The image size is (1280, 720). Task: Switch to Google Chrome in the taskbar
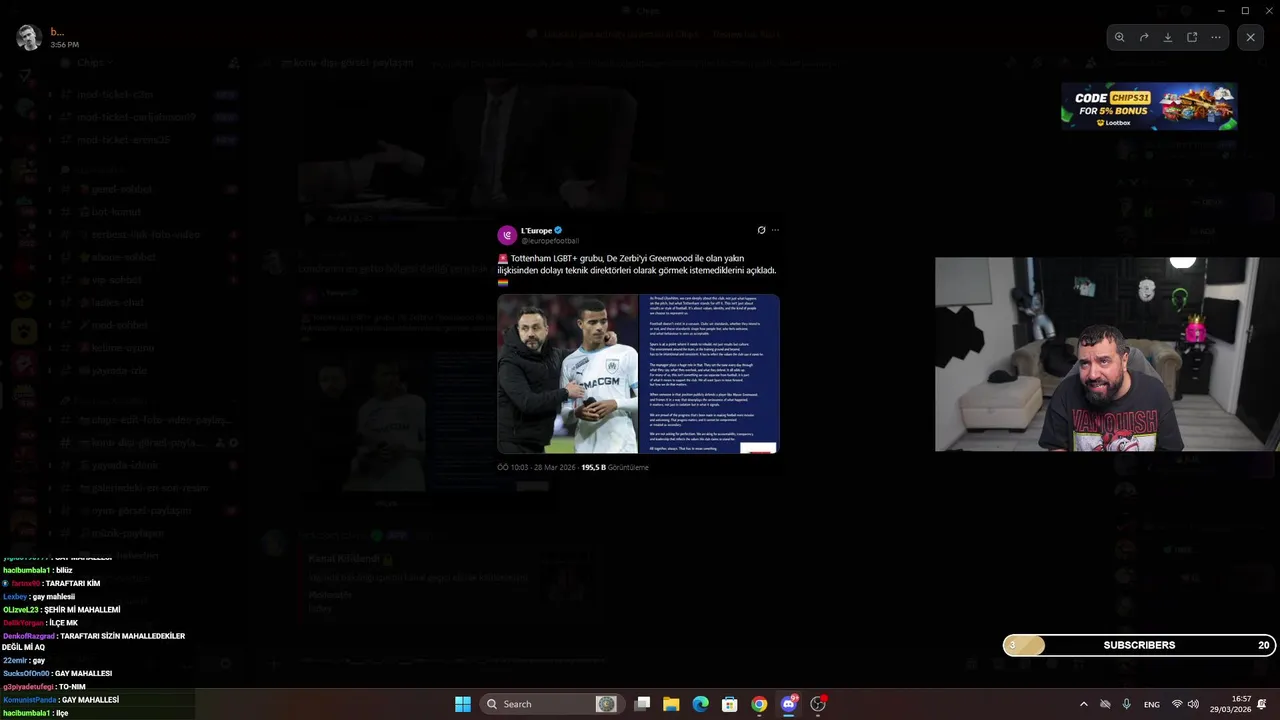pos(759,704)
